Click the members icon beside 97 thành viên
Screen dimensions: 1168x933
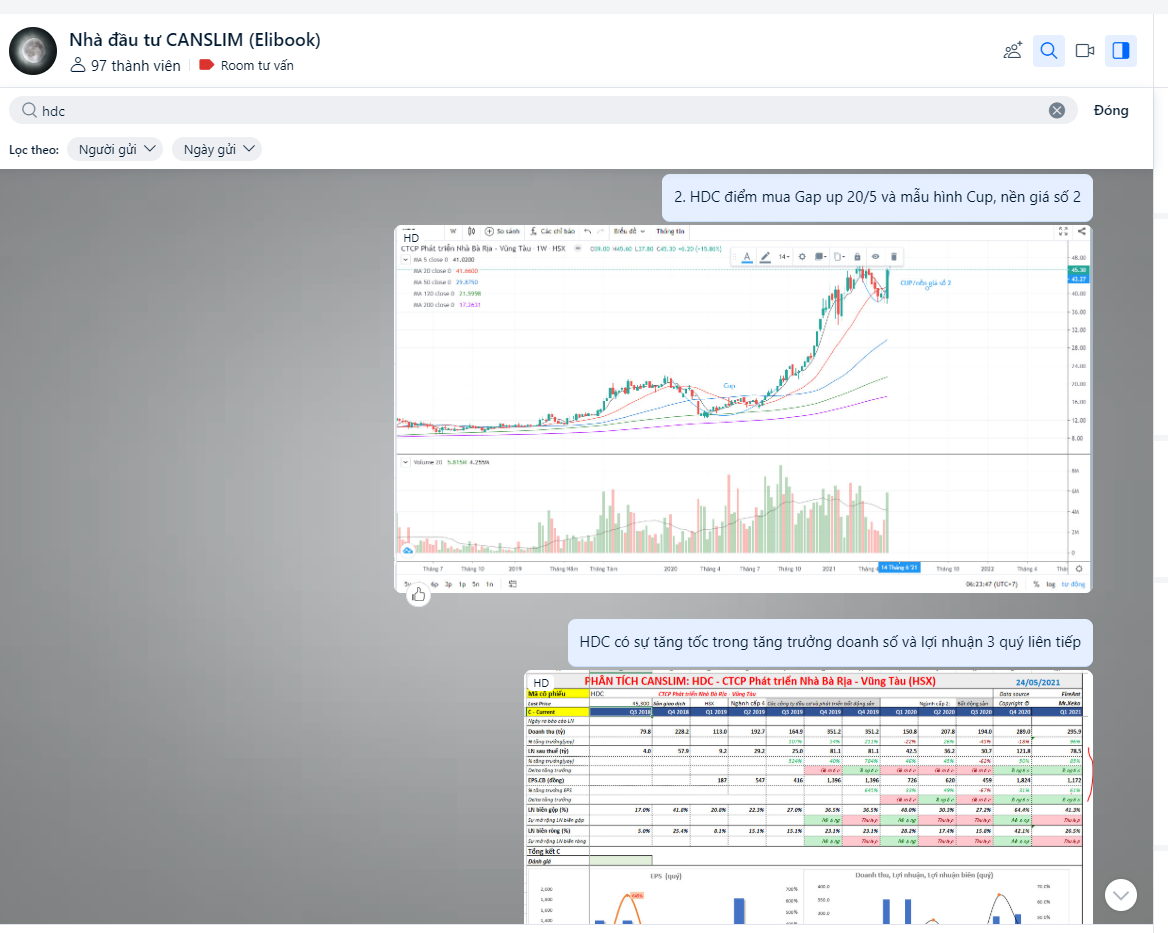(78, 65)
